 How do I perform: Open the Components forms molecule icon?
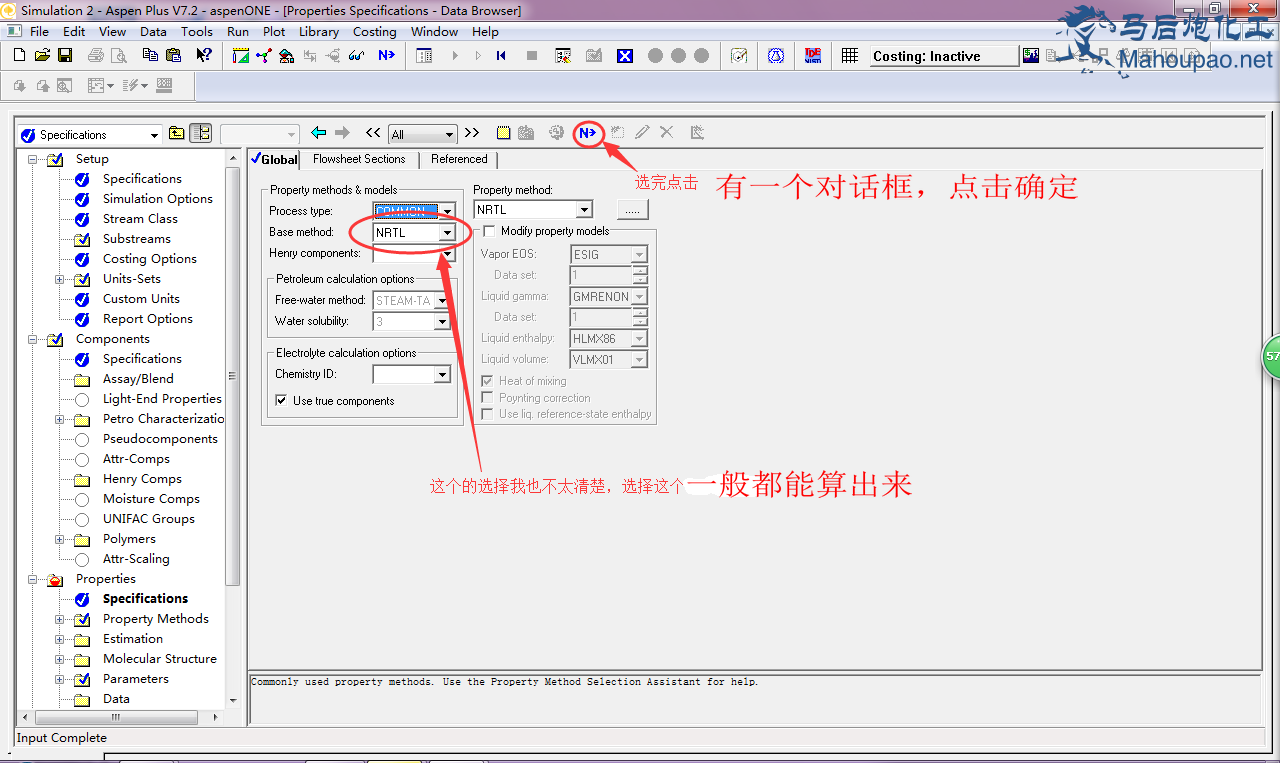click(x=264, y=56)
